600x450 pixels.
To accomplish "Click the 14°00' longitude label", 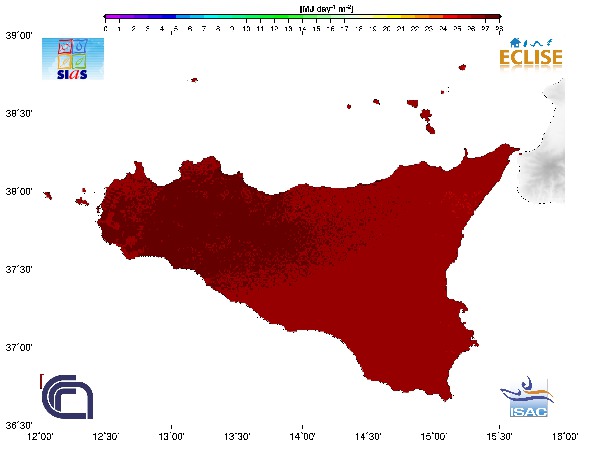I will [x=303, y=436].
